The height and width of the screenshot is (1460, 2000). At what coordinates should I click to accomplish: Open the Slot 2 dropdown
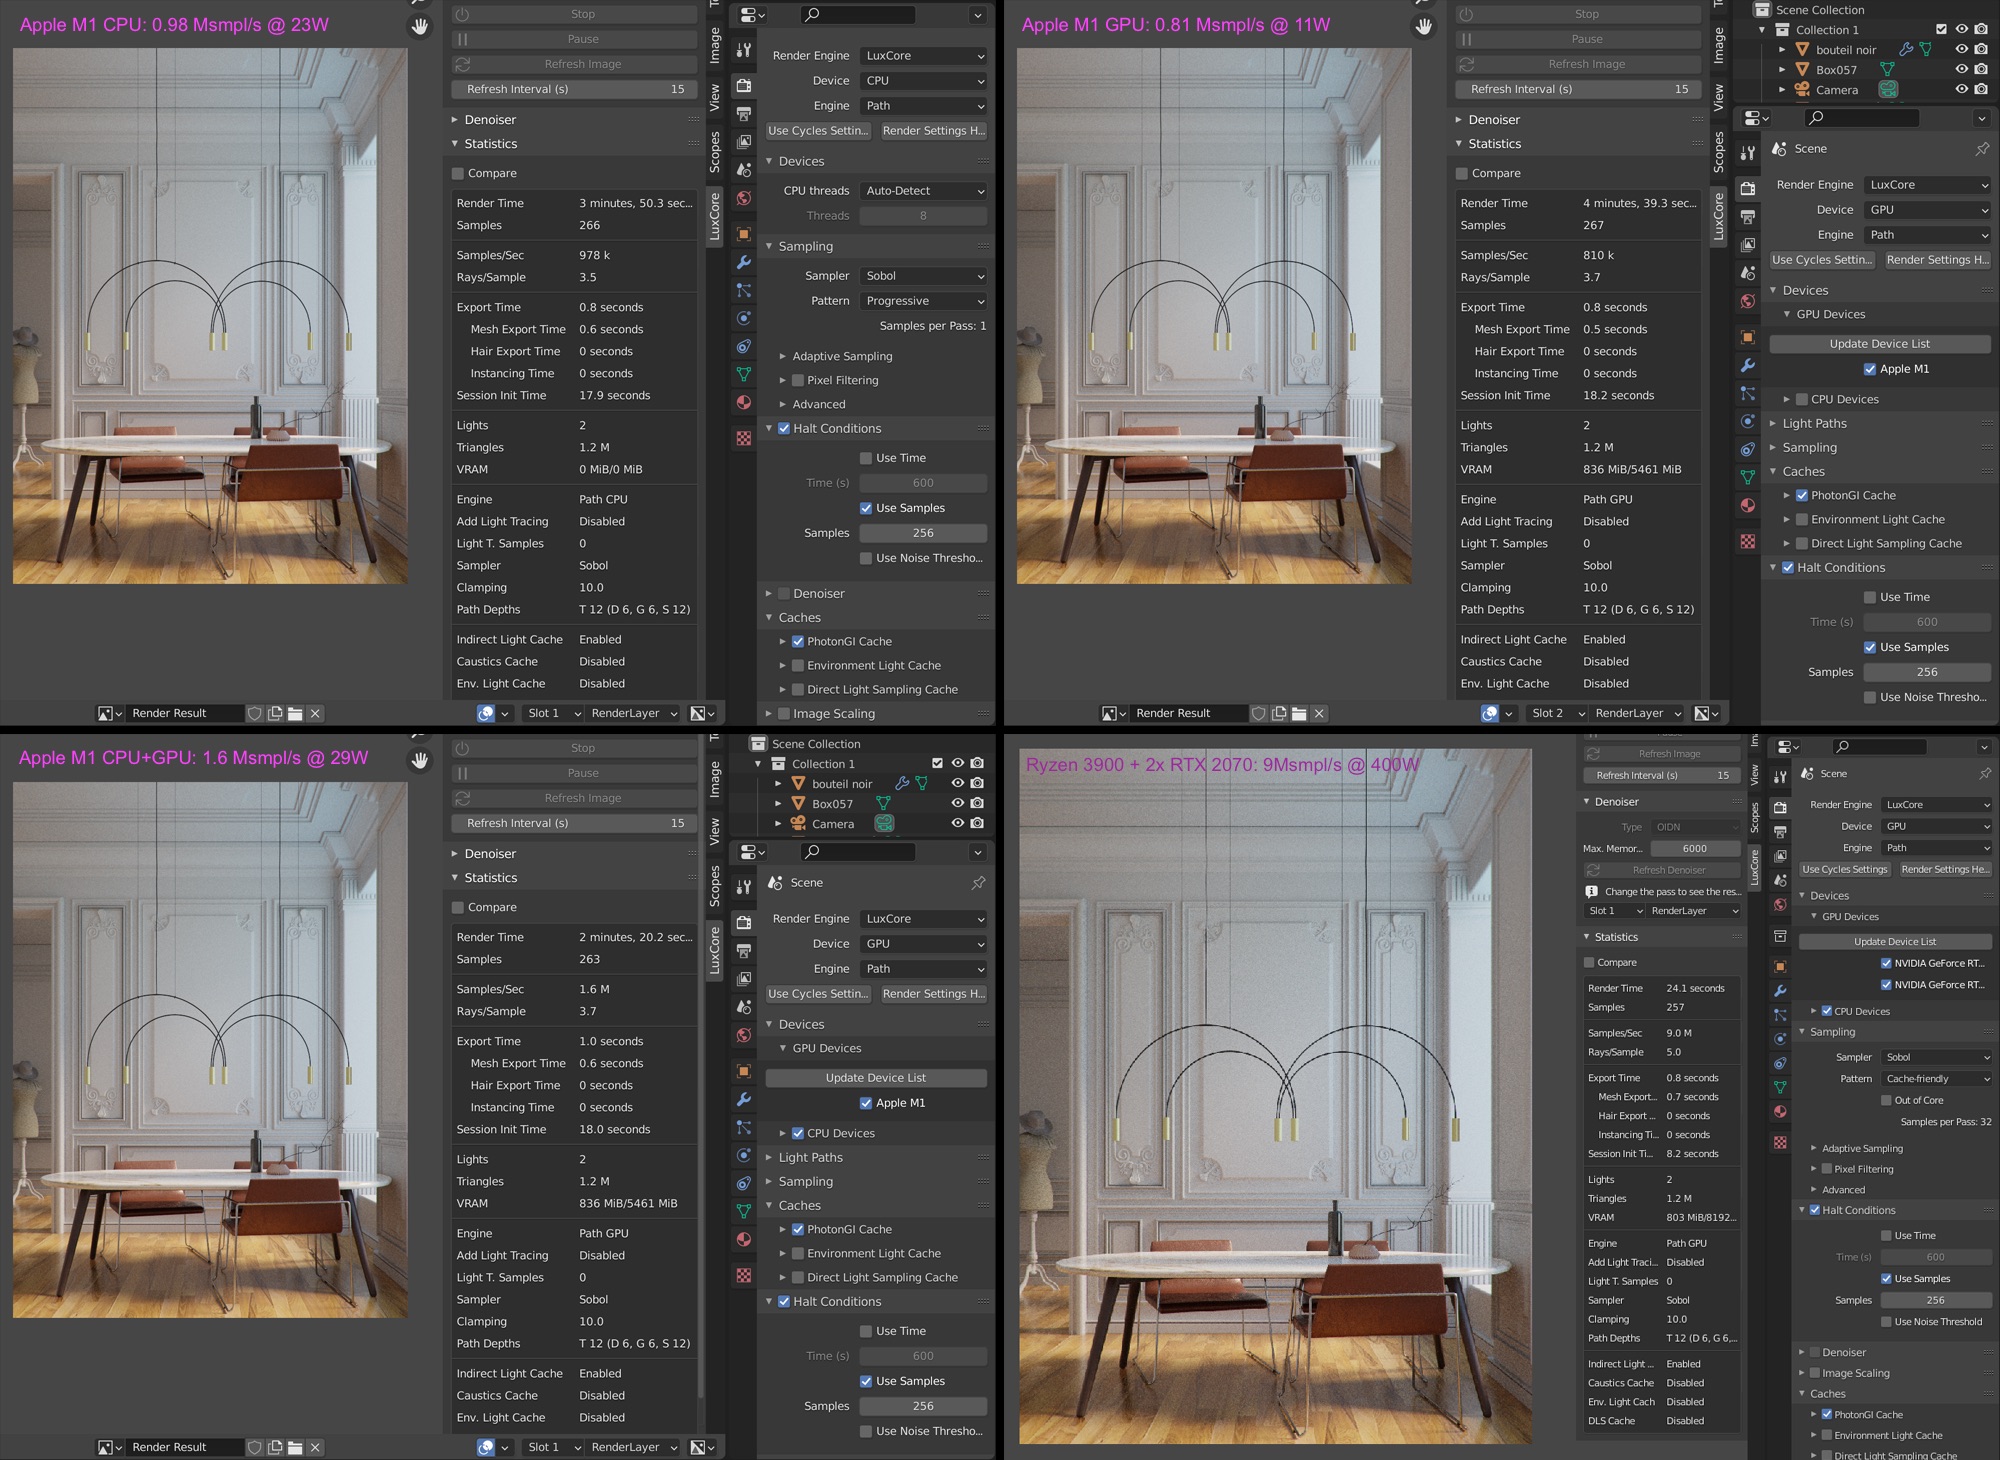click(1558, 713)
